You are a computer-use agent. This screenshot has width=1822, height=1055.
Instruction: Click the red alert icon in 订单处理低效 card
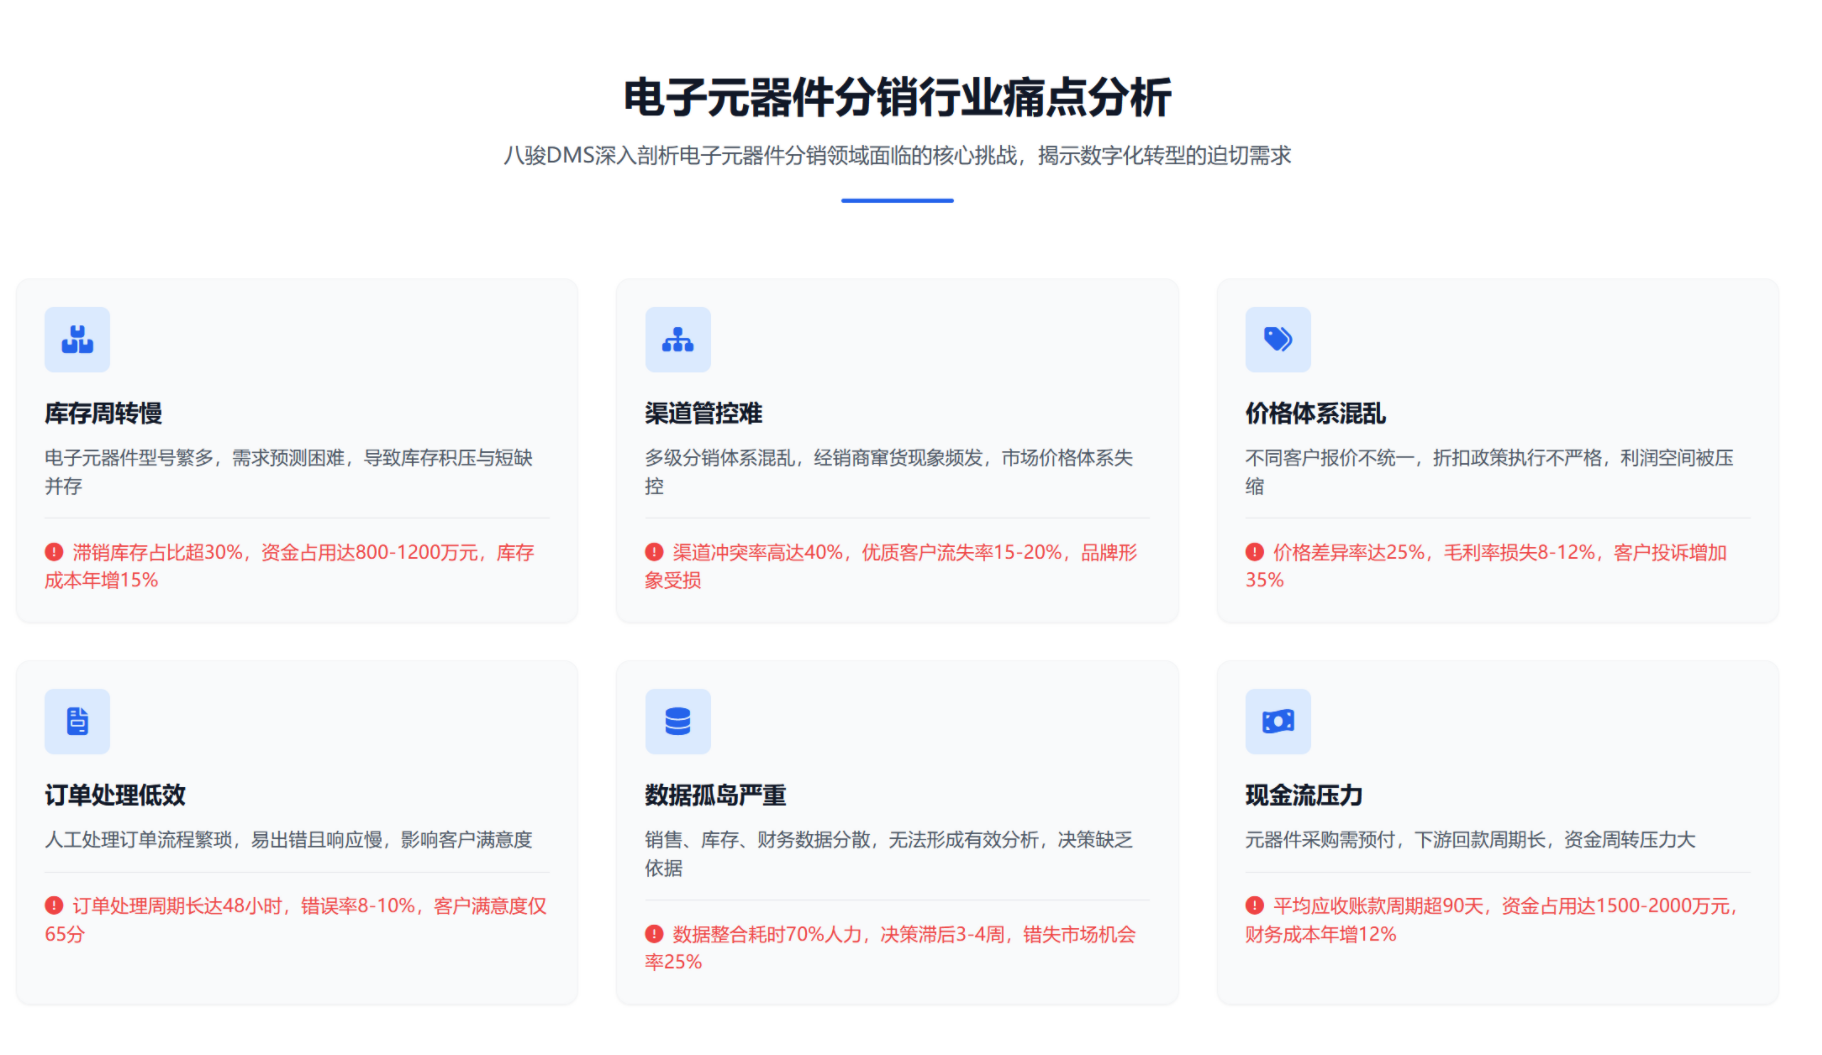(52, 904)
